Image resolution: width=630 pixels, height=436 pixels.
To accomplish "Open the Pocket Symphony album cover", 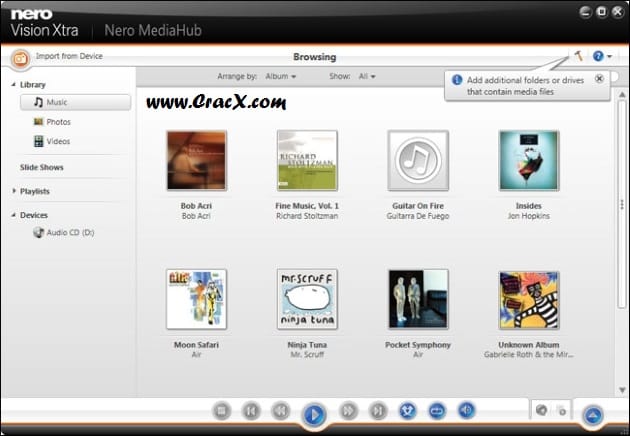I will pyautogui.click(x=418, y=299).
